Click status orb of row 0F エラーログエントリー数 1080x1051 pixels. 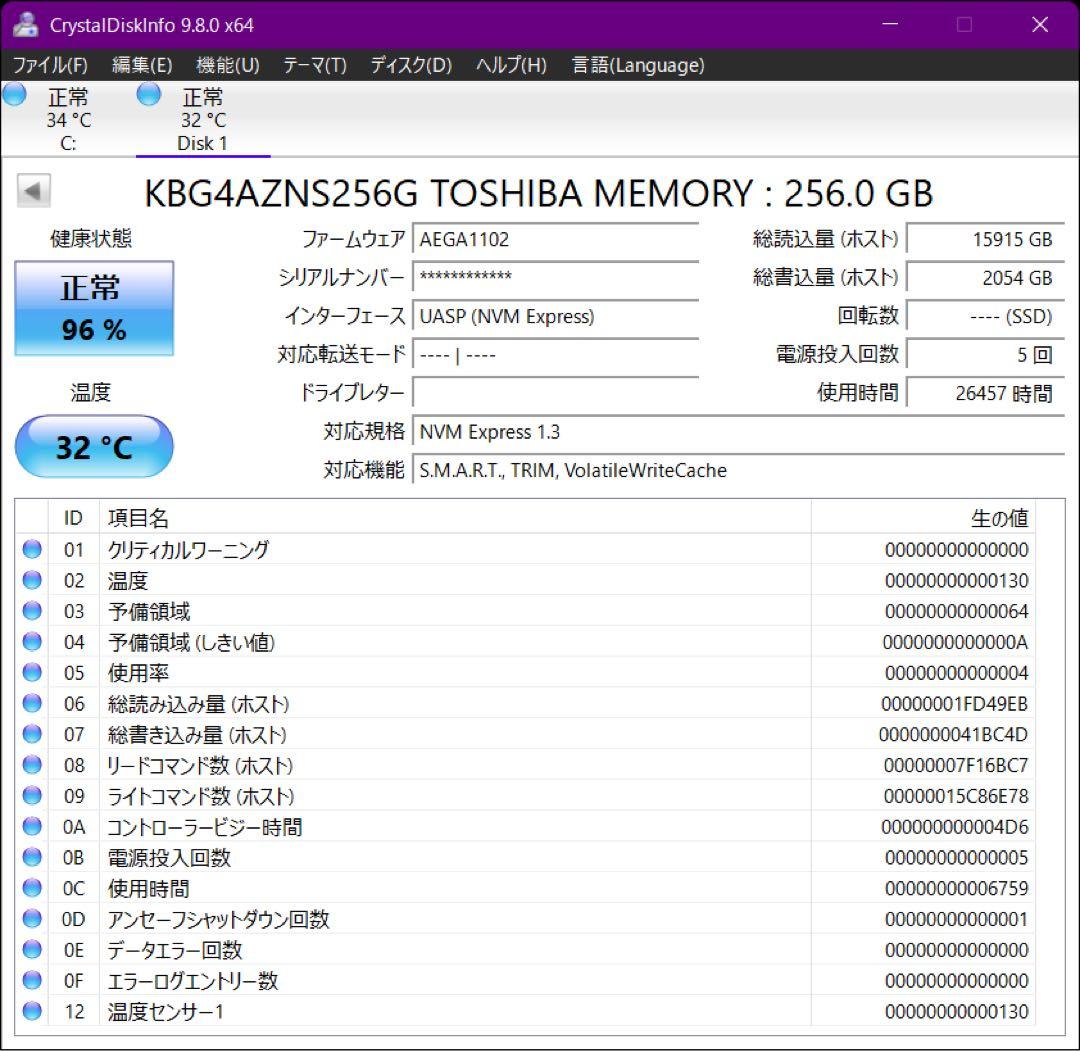pos(32,980)
